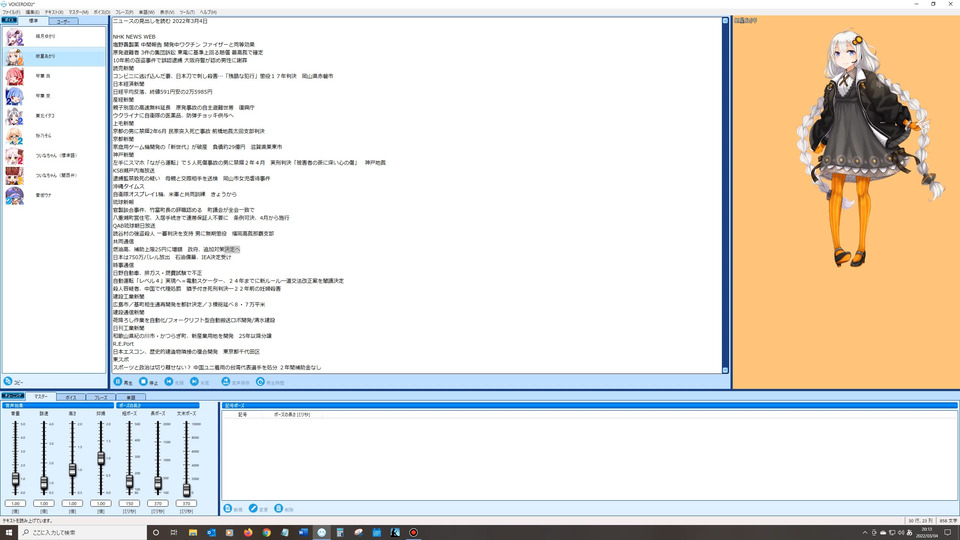Image resolution: width=960 pixels, height=540 pixels.
Task: Click the 話速 value input field
Action: (44, 503)
